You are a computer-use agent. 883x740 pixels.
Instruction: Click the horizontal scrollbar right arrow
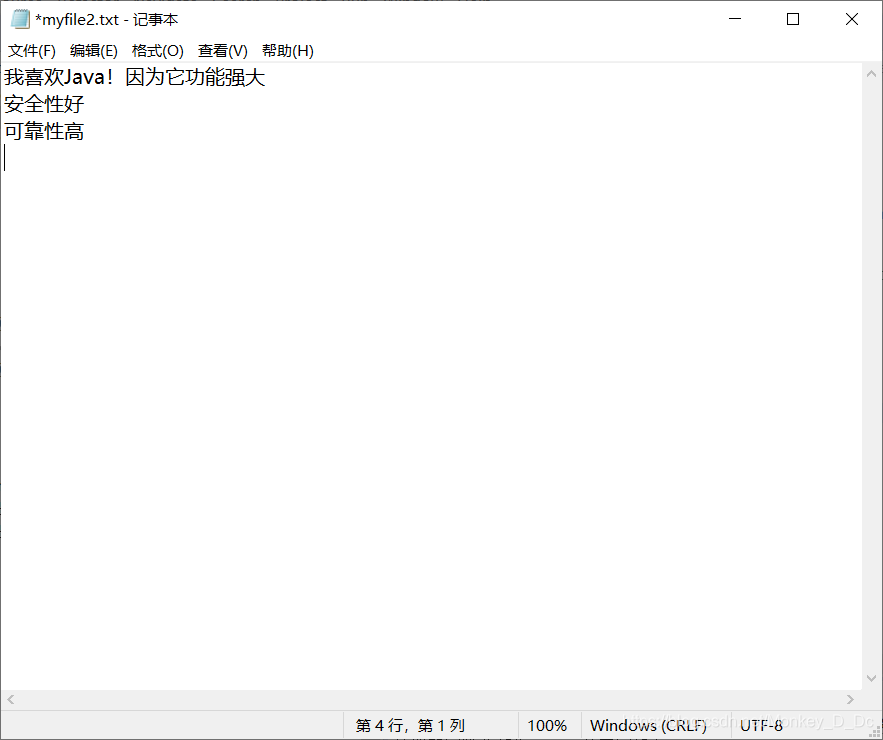click(850, 699)
